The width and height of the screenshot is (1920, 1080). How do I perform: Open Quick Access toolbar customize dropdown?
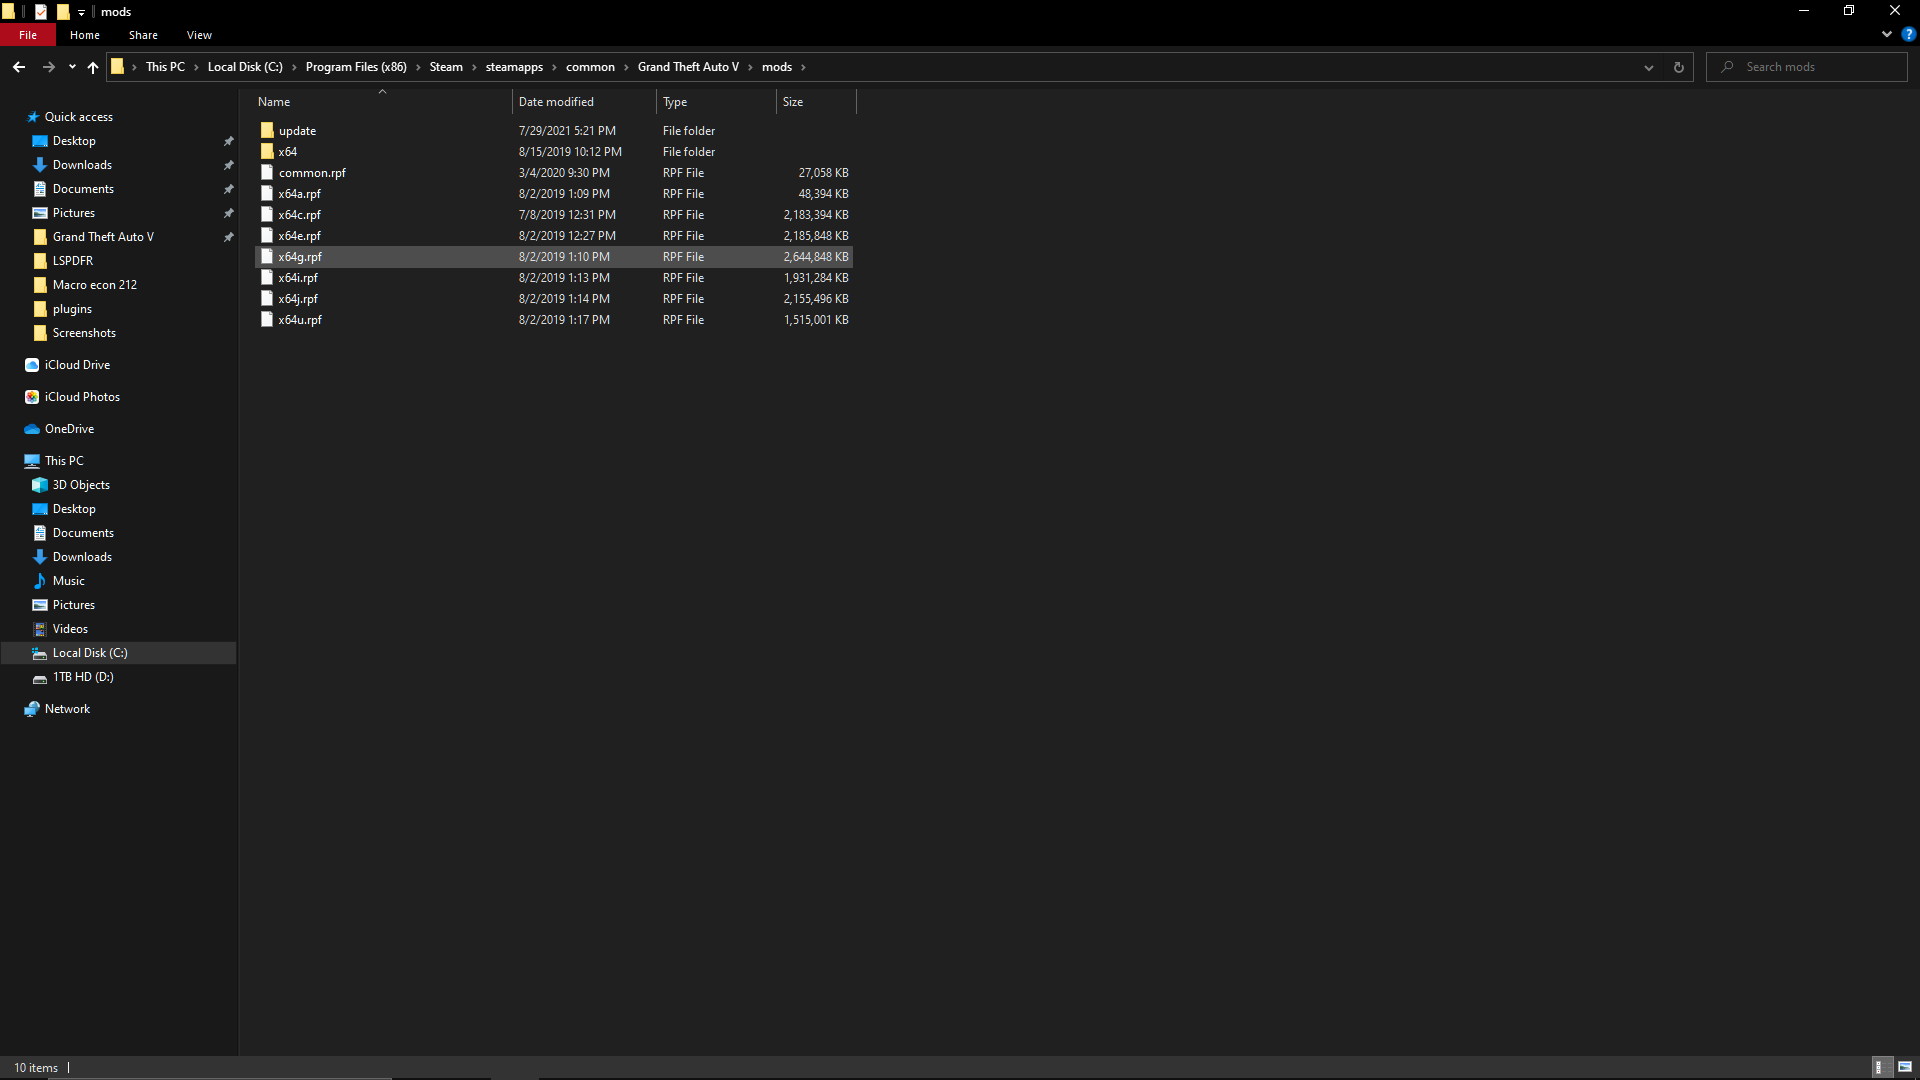point(82,12)
